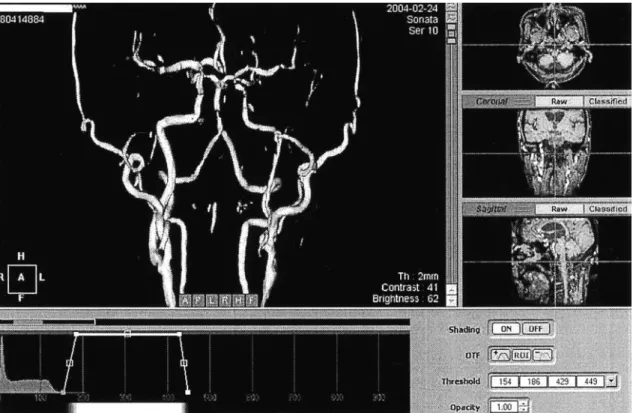Select the OTF curve top-left control point

coord(76,334)
